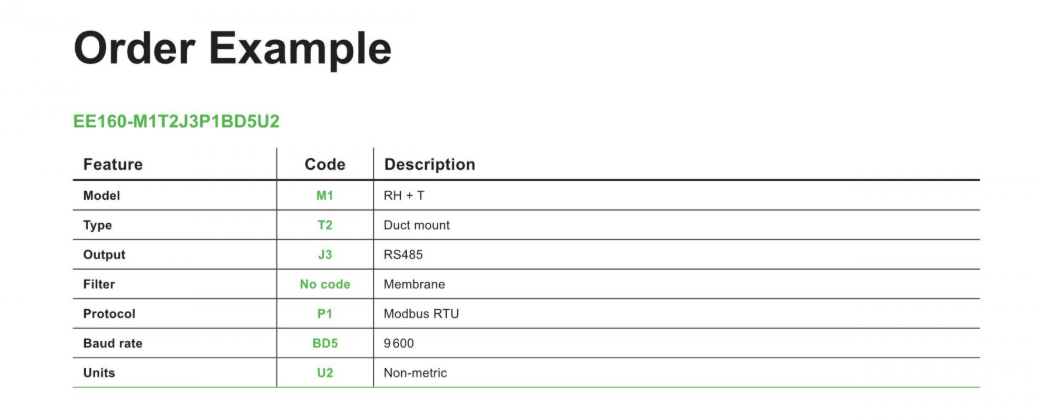This screenshot has width=1050, height=420.
Task: Select the BD5 baud rate code
Action: pyautogui.click(x=325, y=343)
